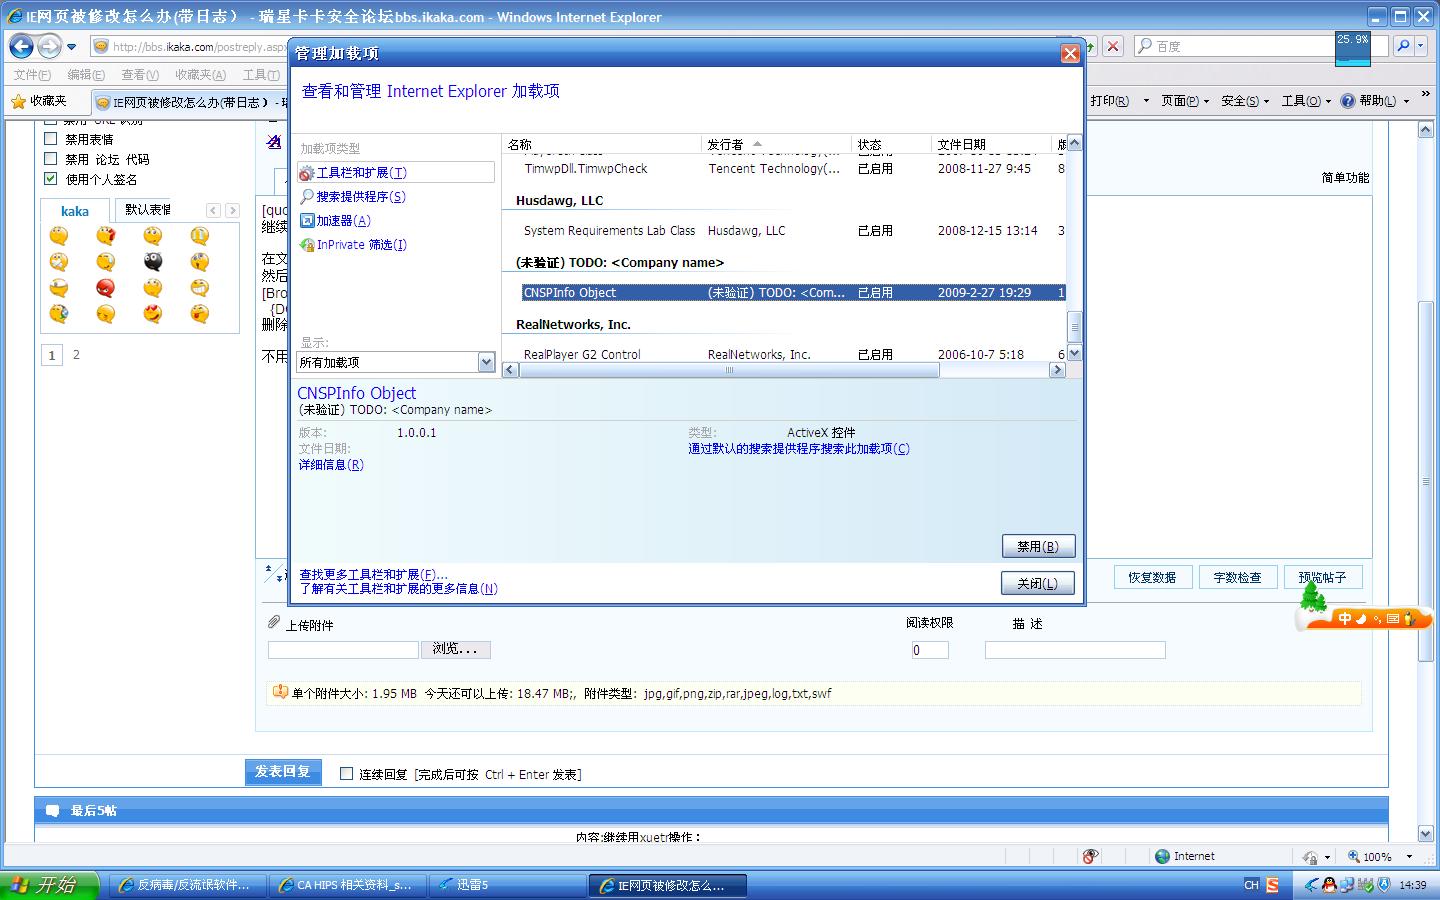Open the 收藏夹(A) menu
1440x900 pixels.
200,75
